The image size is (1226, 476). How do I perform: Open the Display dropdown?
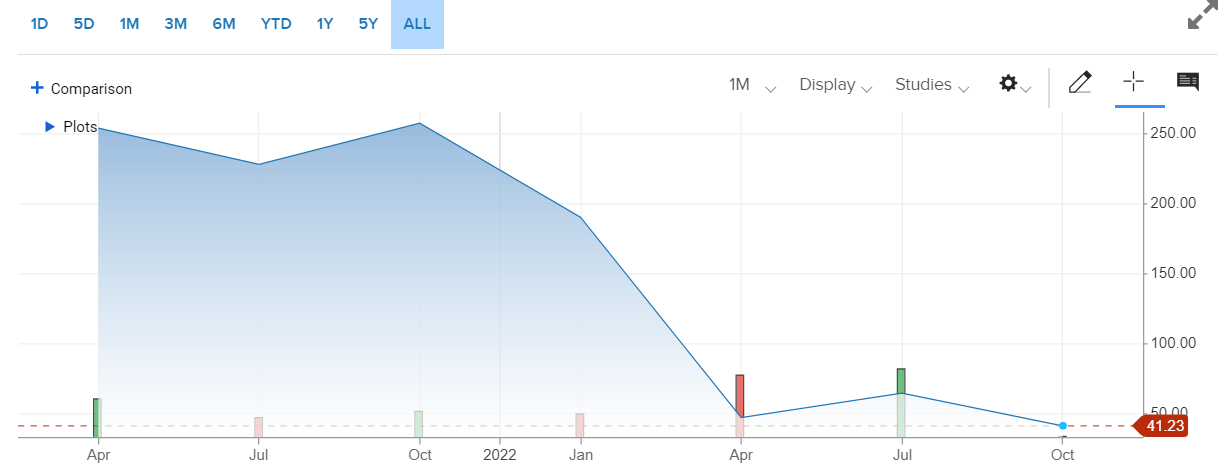835,85
